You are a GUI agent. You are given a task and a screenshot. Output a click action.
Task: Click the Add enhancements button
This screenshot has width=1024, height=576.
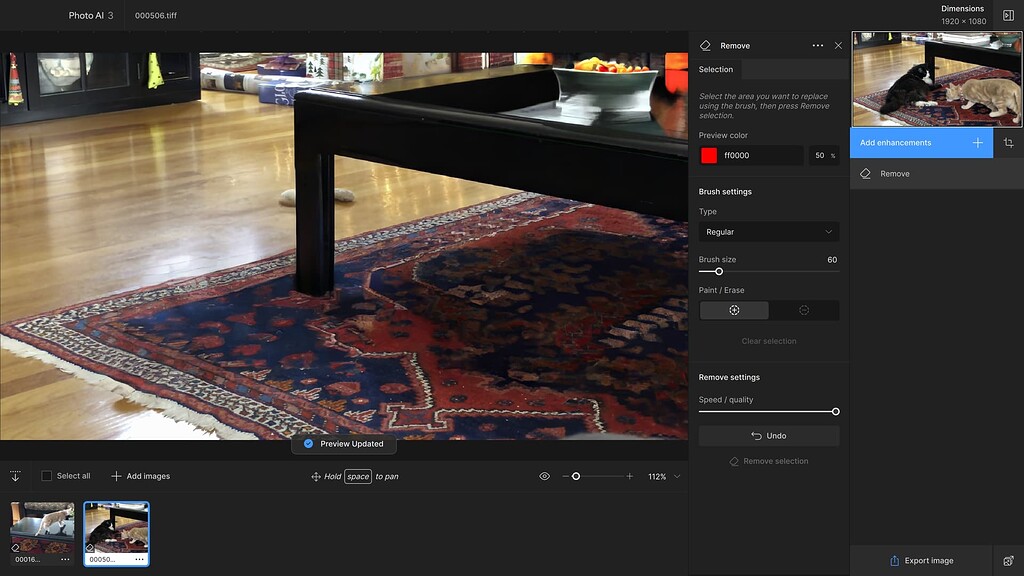pos(921,142)
